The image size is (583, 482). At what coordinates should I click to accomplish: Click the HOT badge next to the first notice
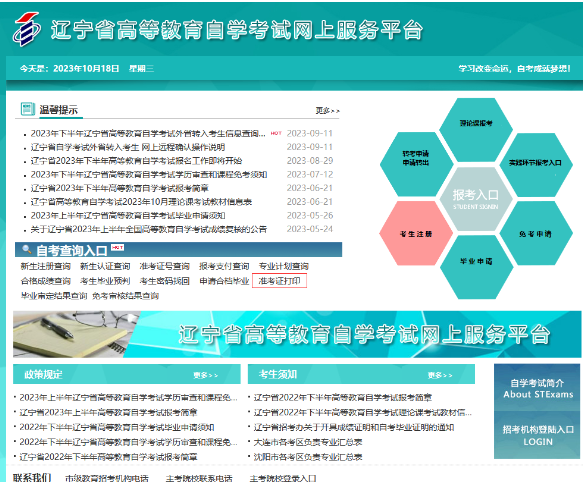(276, 133)
